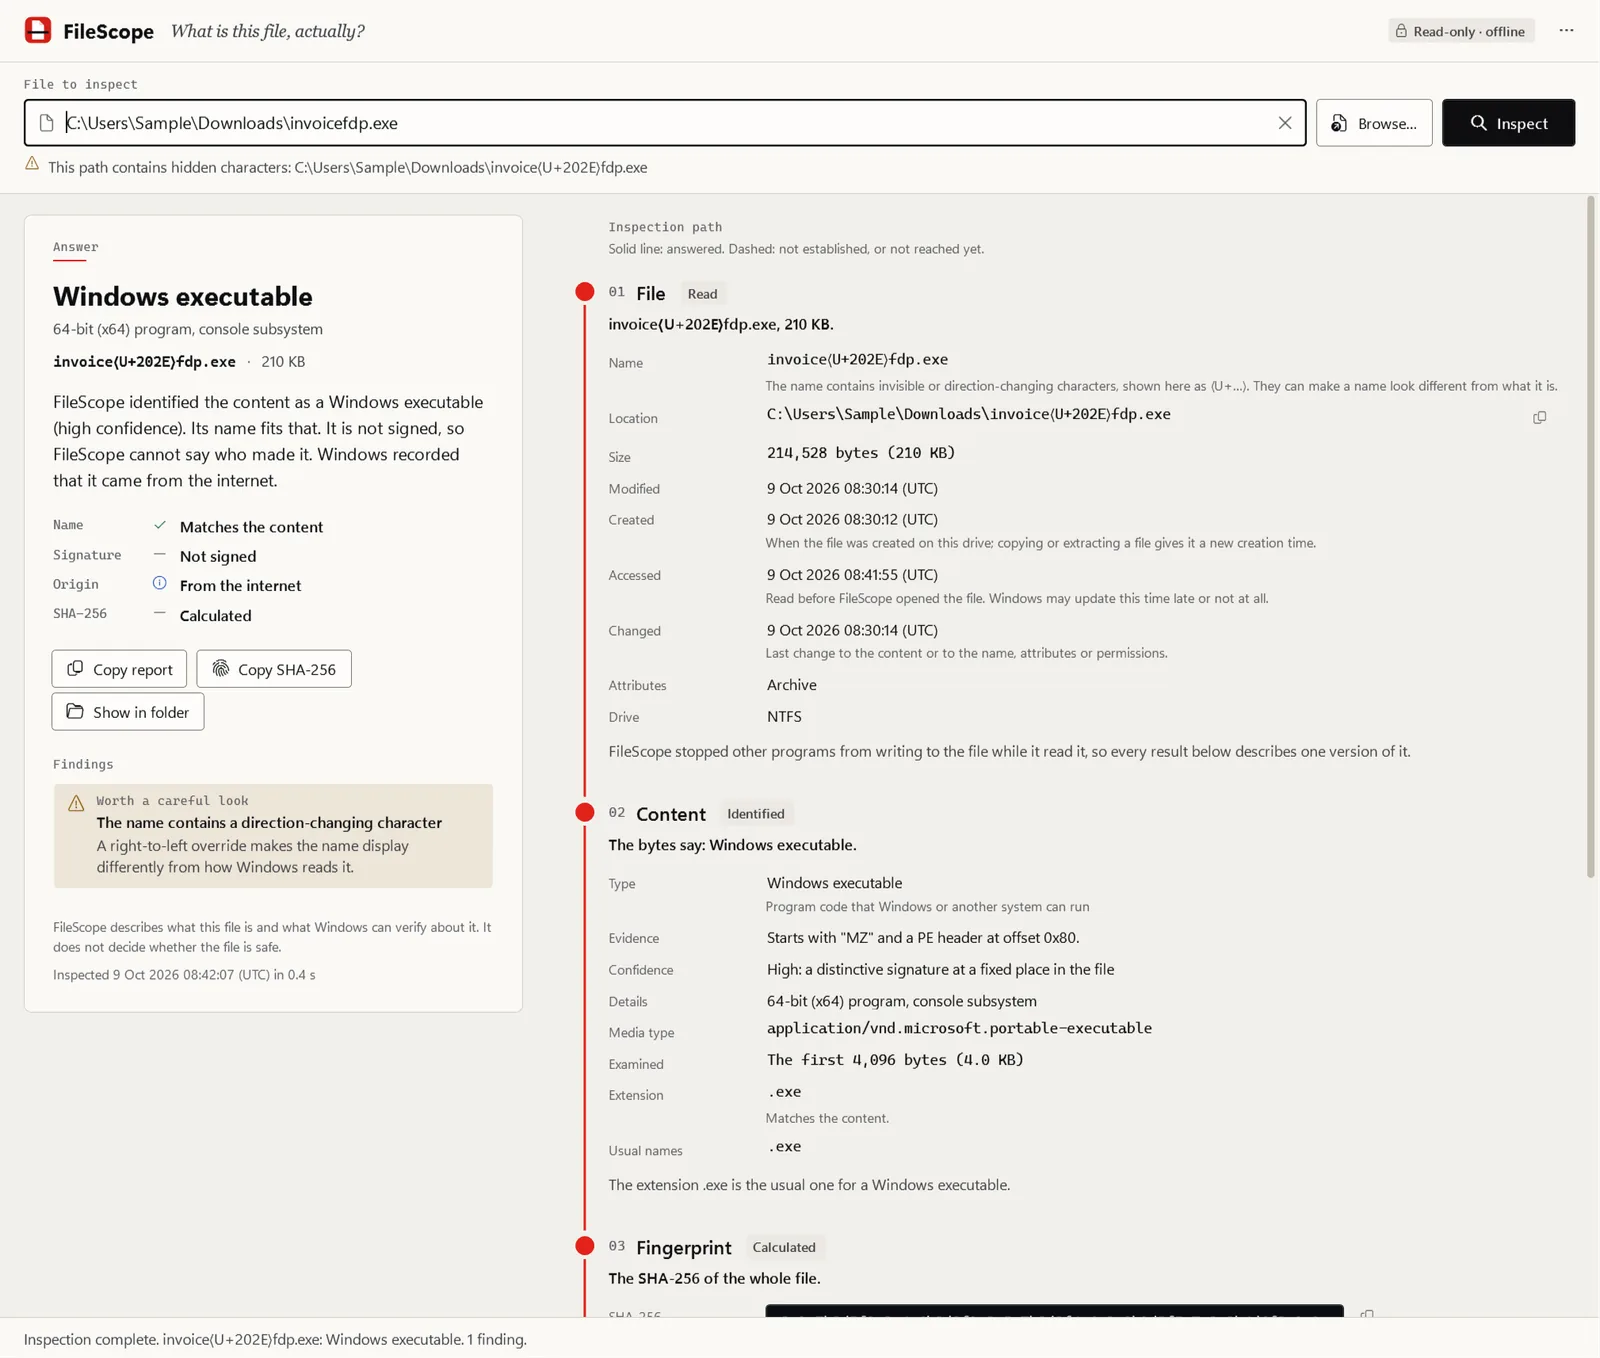Image resolution: width=1600 pixels, height=1358 pixels.
Task: Open the three-dot more options menu
Action: (1566, 30)
